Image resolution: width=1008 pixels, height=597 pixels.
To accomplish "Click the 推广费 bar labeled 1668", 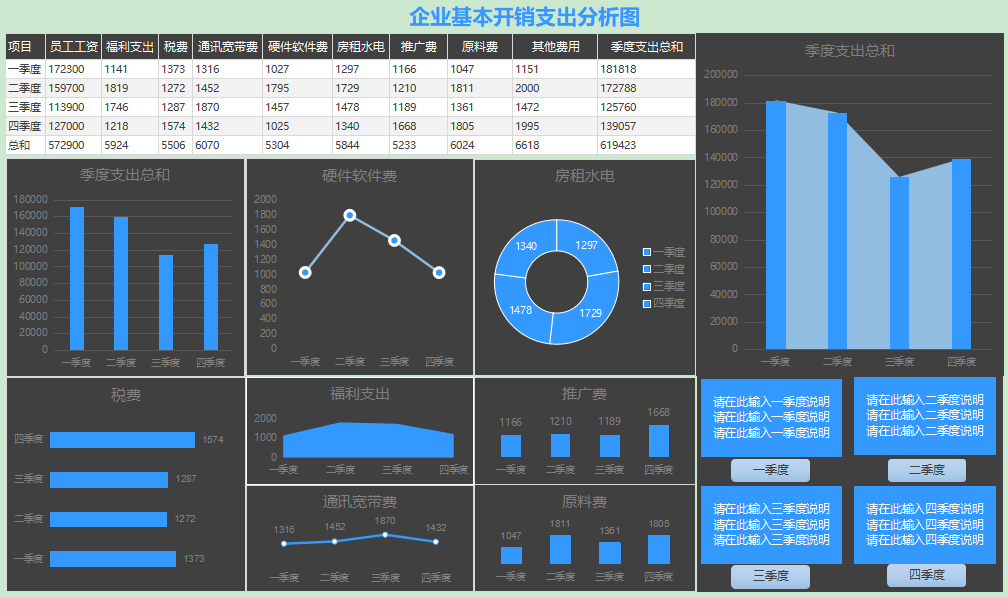I will pos(659,441).
